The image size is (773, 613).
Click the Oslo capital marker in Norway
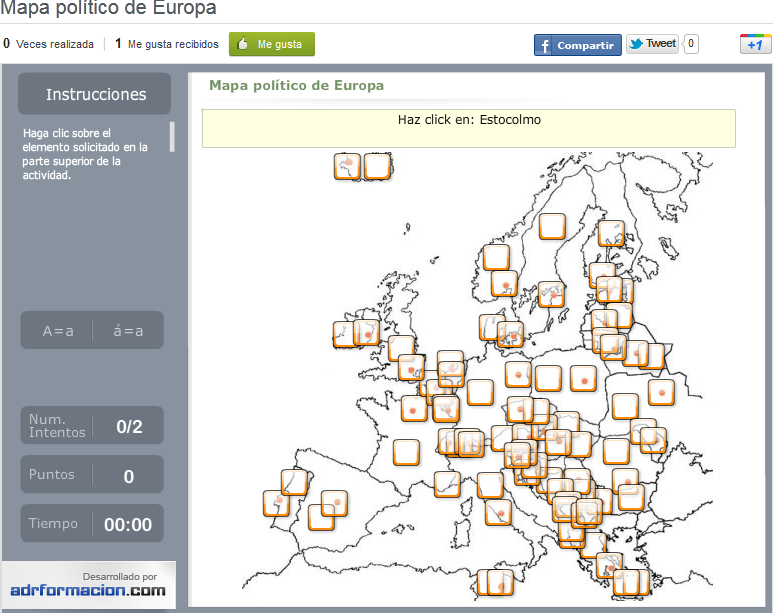504,284
